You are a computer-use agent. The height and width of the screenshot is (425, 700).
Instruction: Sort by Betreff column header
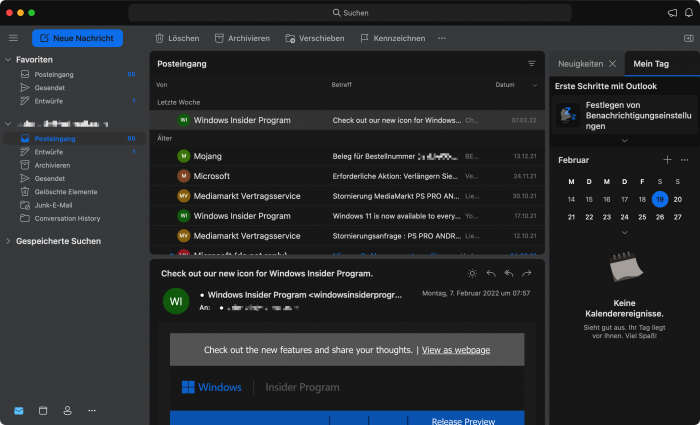tap(341, 85)
